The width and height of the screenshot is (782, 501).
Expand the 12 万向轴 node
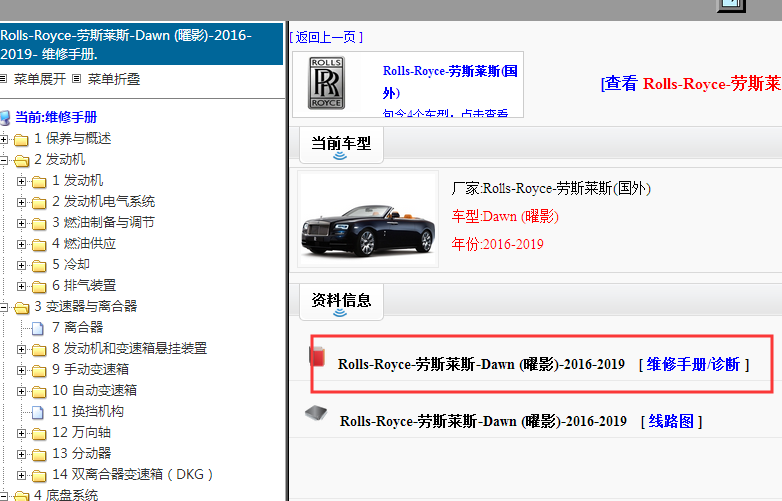(x=21, y=433)
